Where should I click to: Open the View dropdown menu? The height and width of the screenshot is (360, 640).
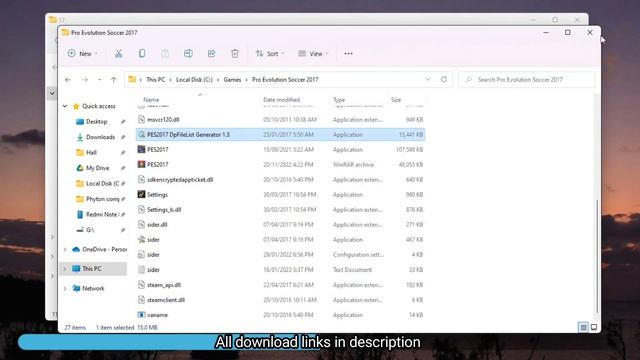click(313, 53)
